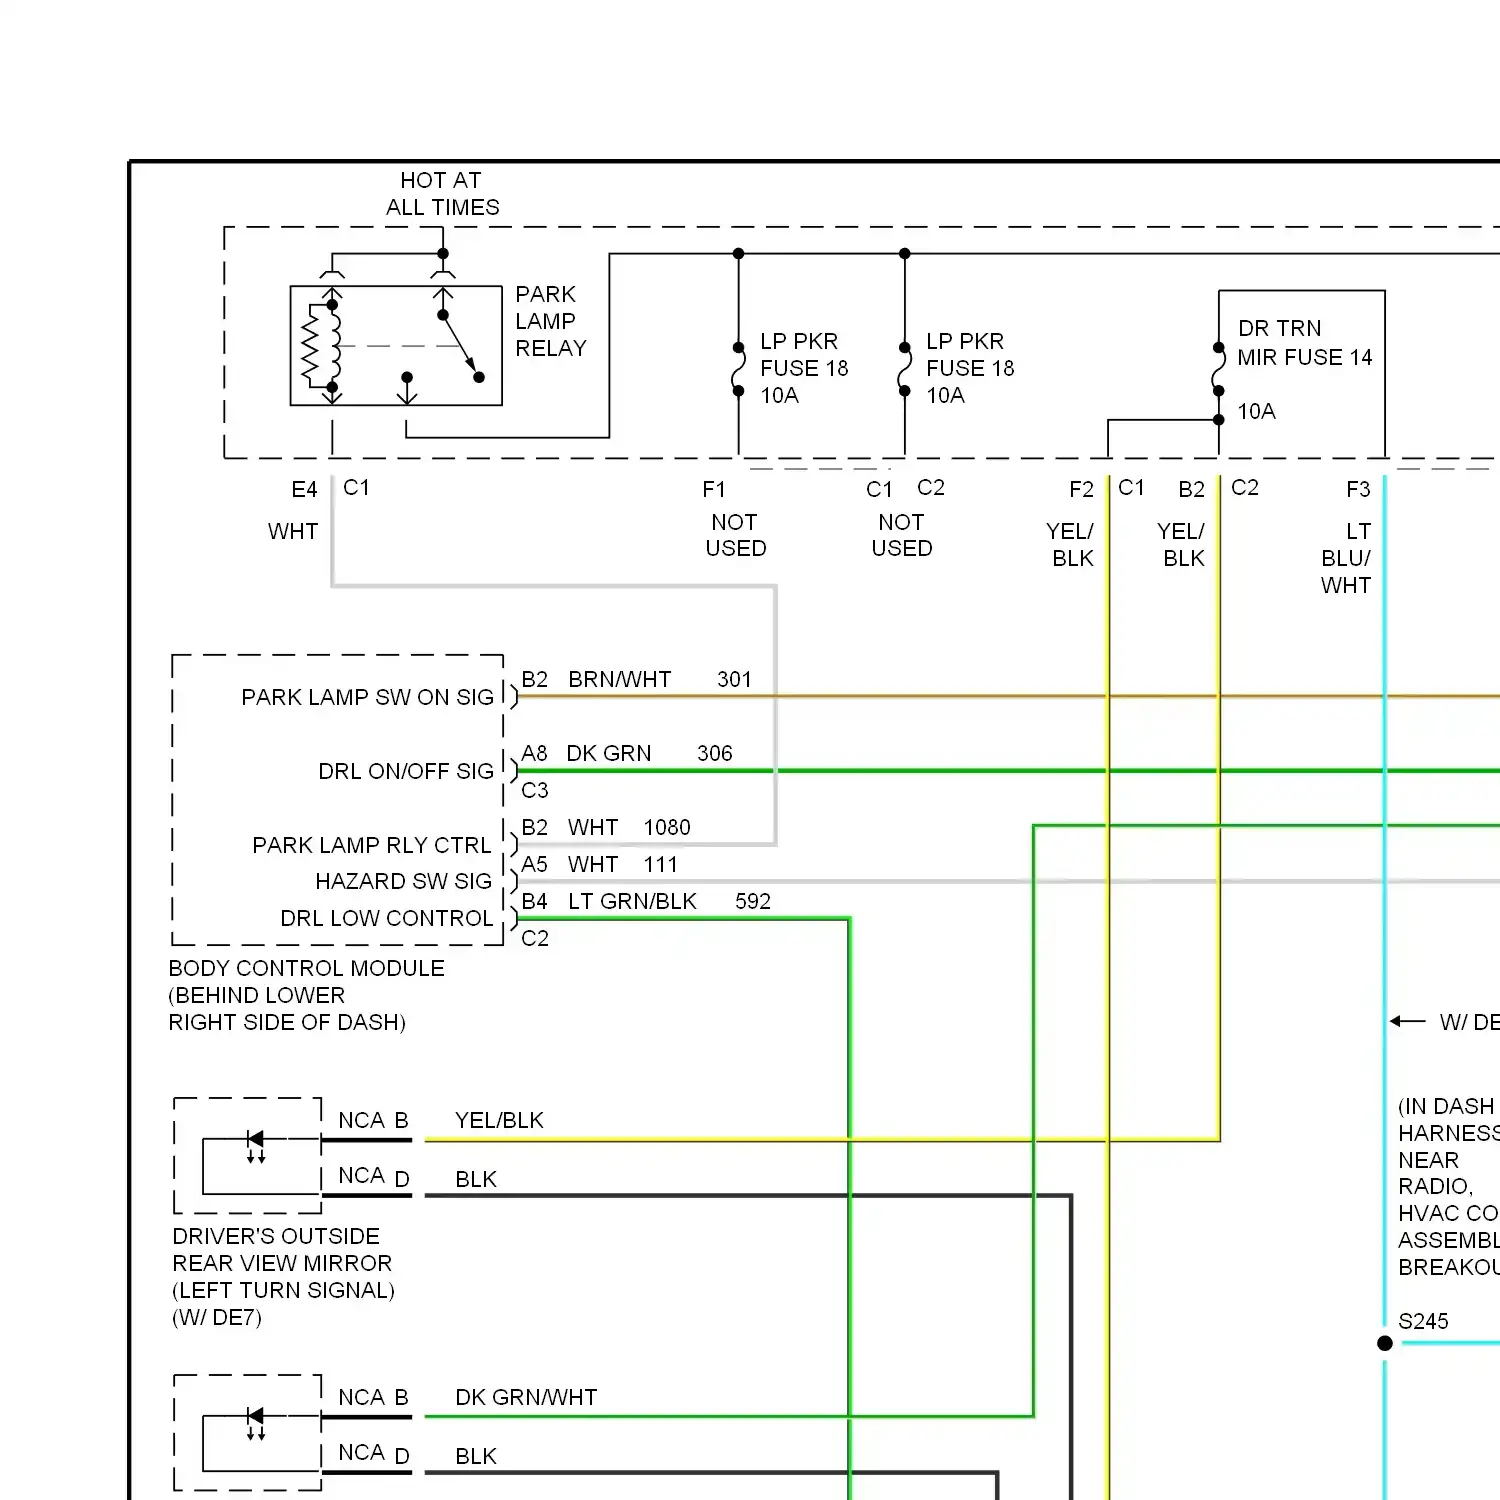Click the relay switch contact symbol
Image resolution: width=1500 pixels, height=1500 pixels.
(460, 346)
